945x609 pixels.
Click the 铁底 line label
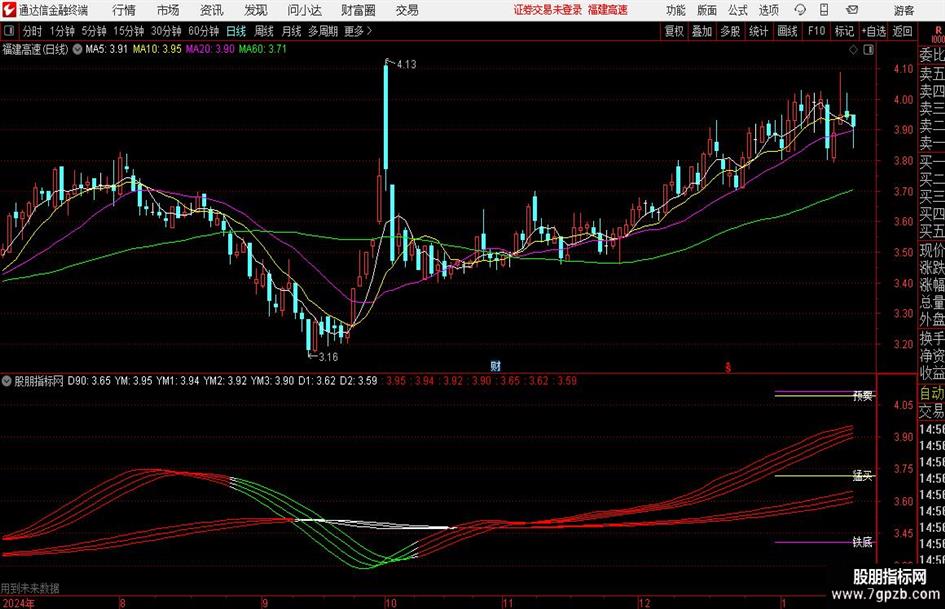(862, 542)
